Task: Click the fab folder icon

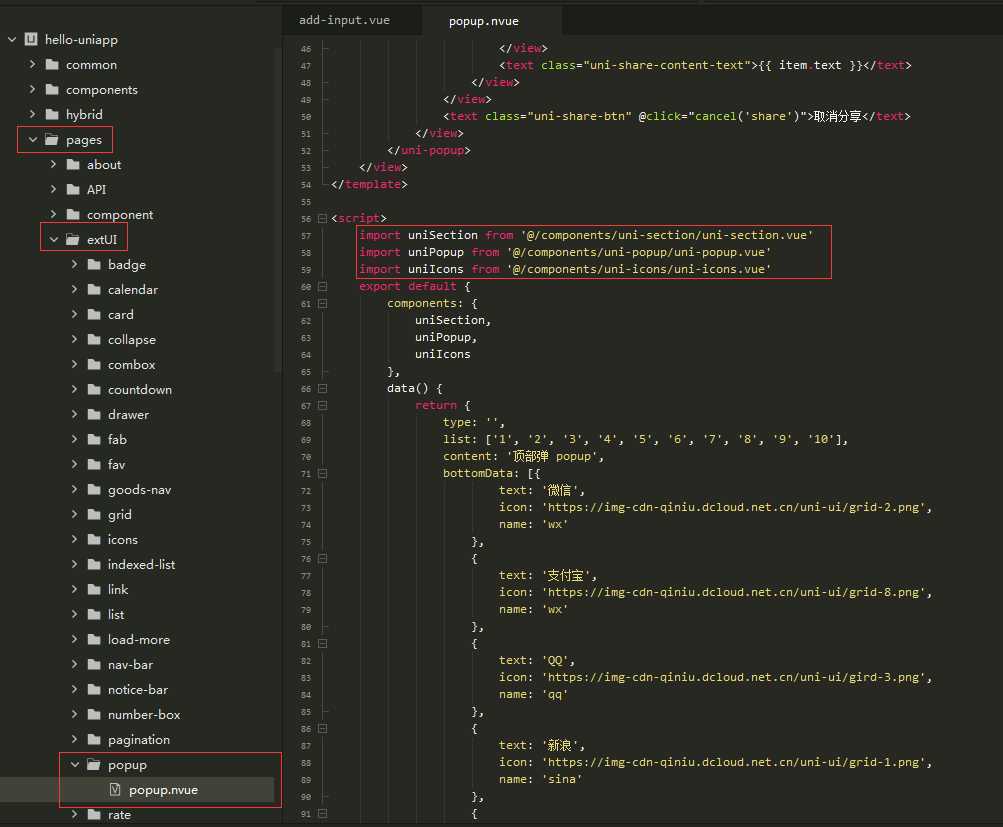Action: coord(94,439)
